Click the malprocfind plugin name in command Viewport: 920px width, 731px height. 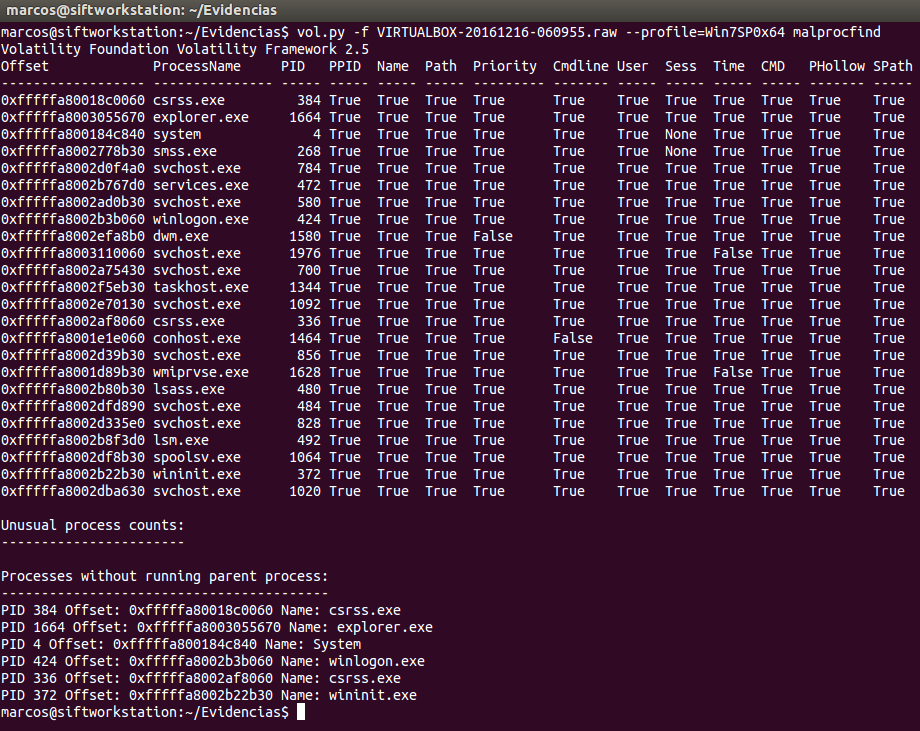(836, 32)
